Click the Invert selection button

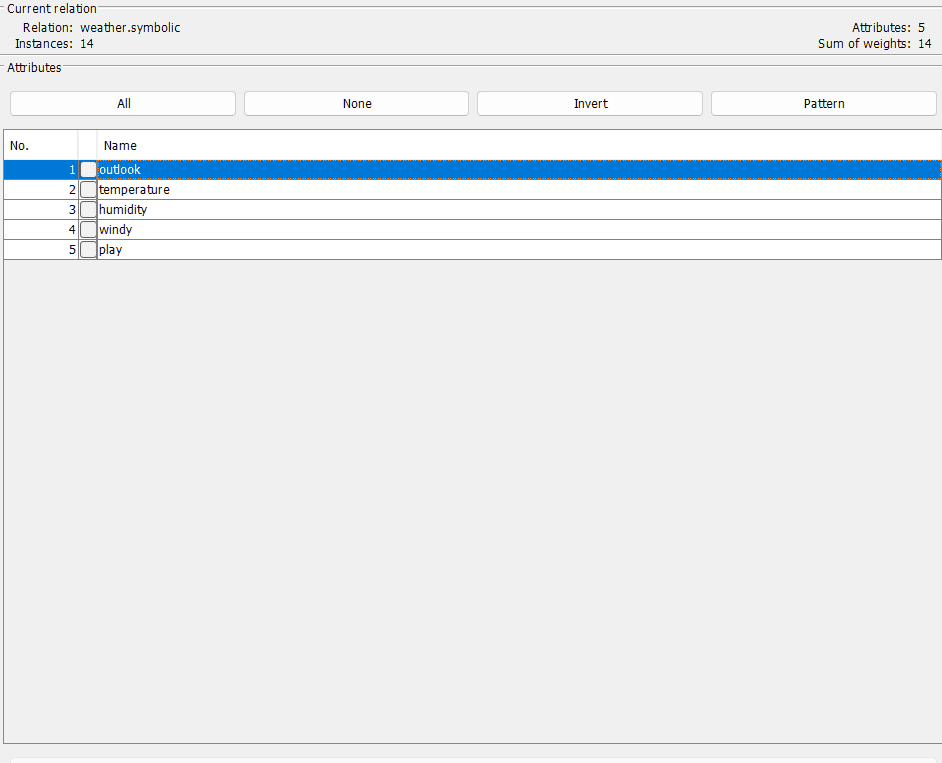[x=590, y=103]
